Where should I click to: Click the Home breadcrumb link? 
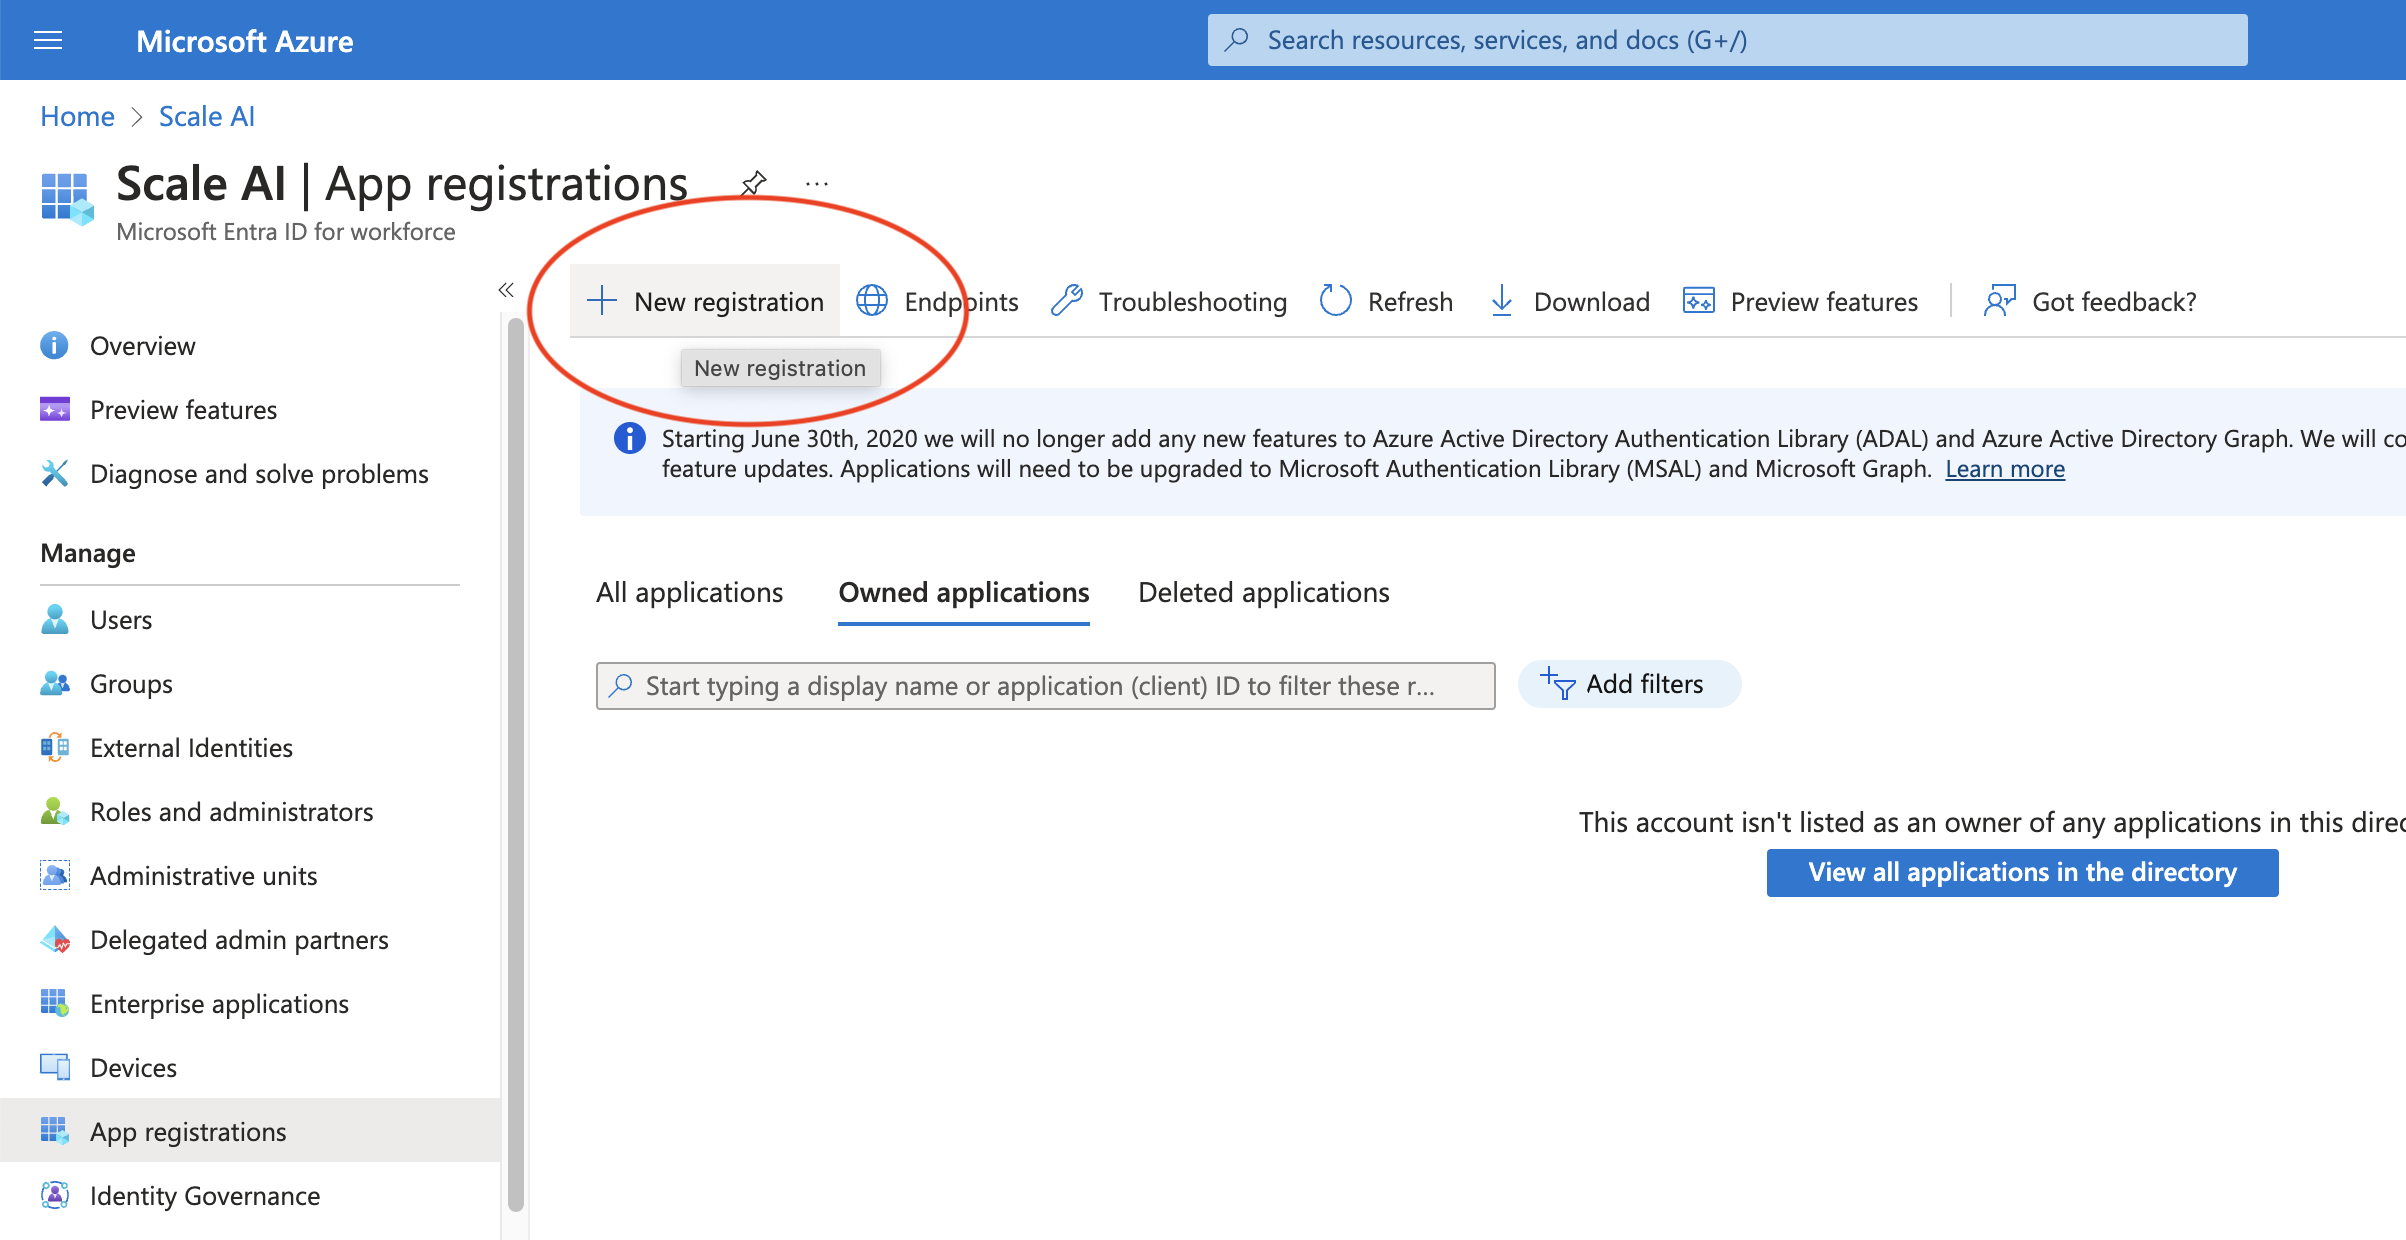tap(77, 116)
